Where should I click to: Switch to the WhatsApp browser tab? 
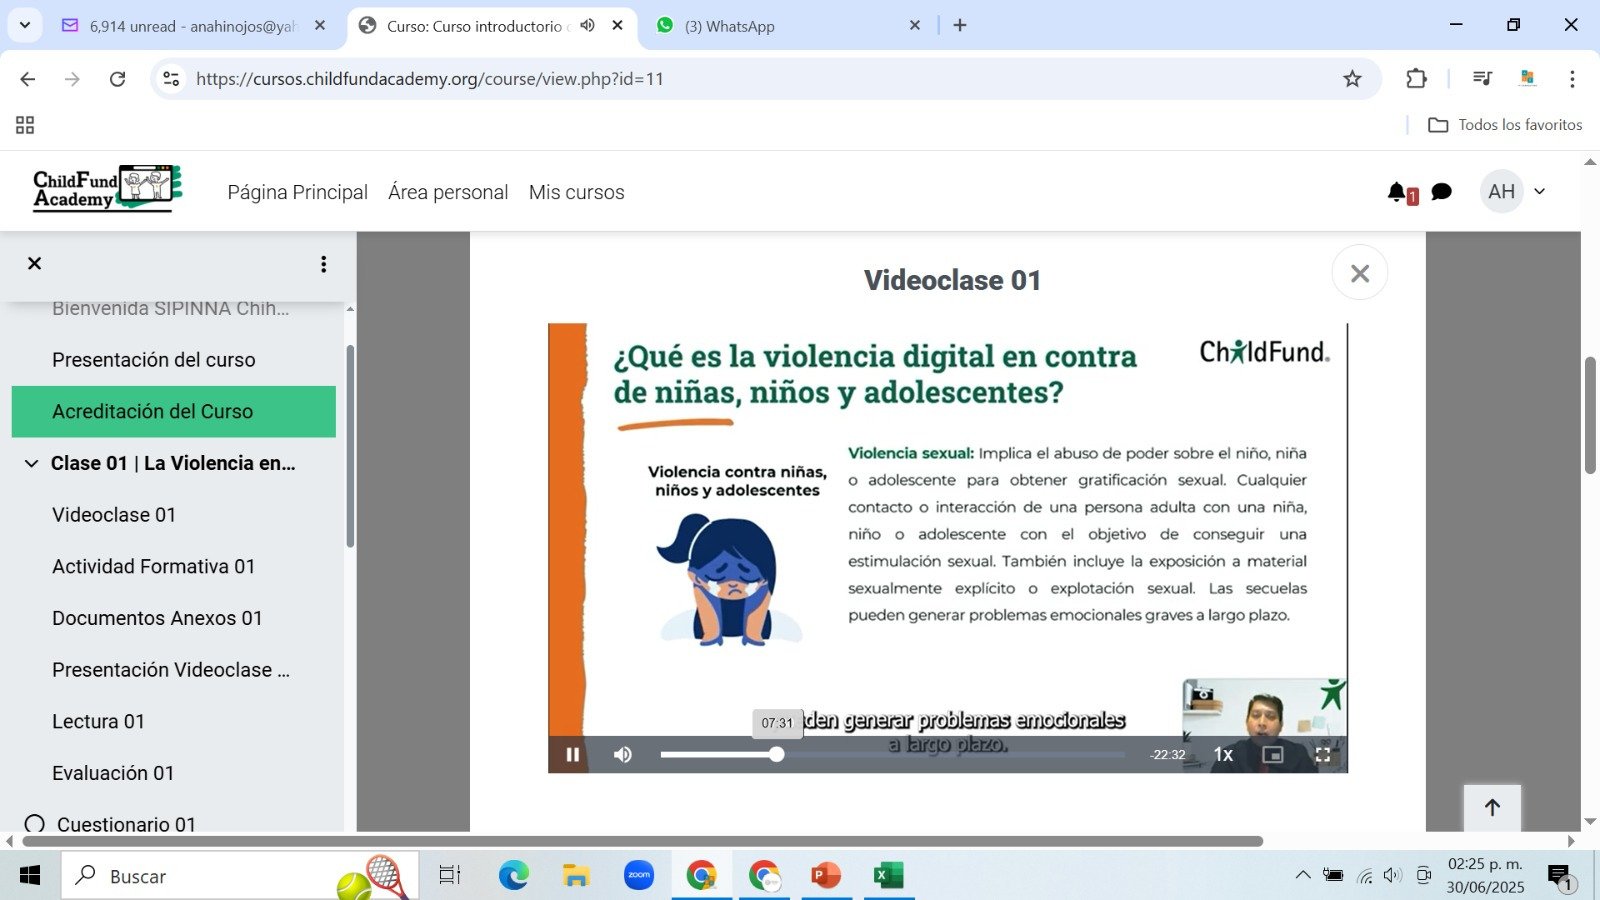pos(730,26)
